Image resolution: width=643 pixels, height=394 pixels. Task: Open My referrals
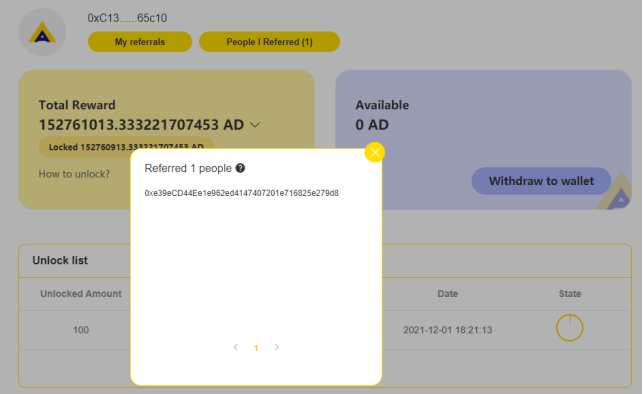click(x=140, y=42)
